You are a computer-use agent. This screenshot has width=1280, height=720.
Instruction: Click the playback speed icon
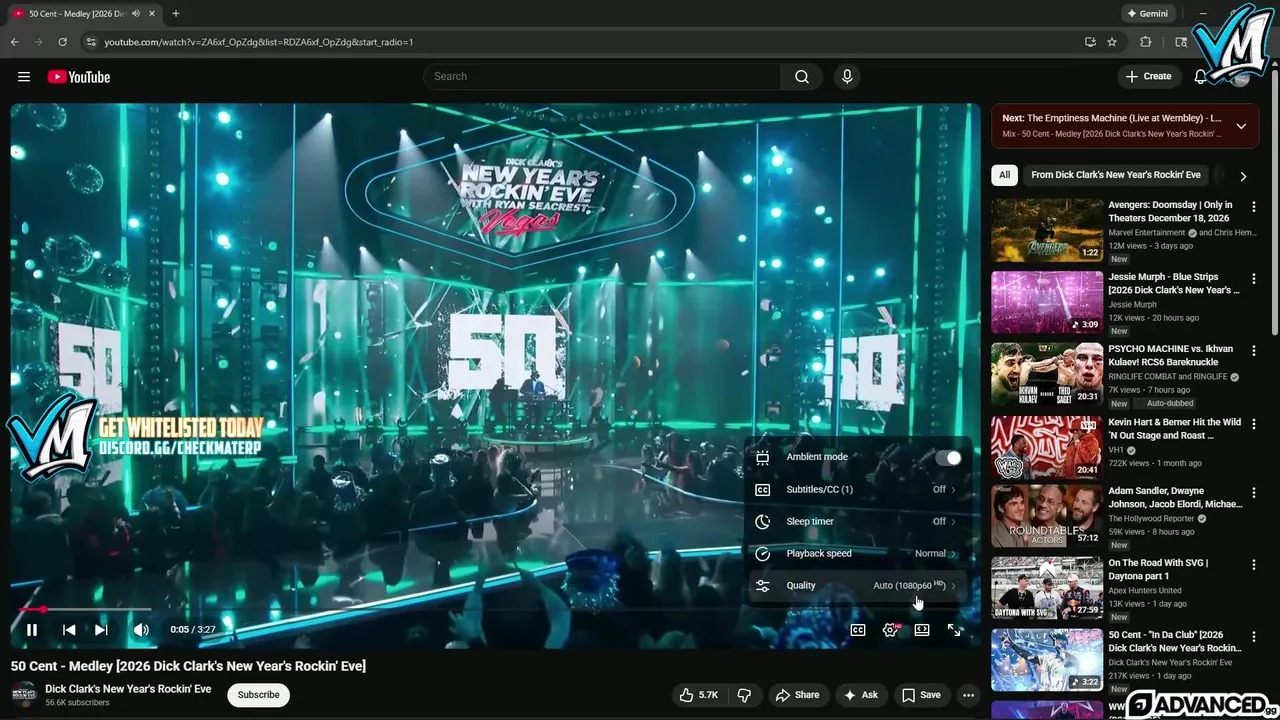point(763,554)
